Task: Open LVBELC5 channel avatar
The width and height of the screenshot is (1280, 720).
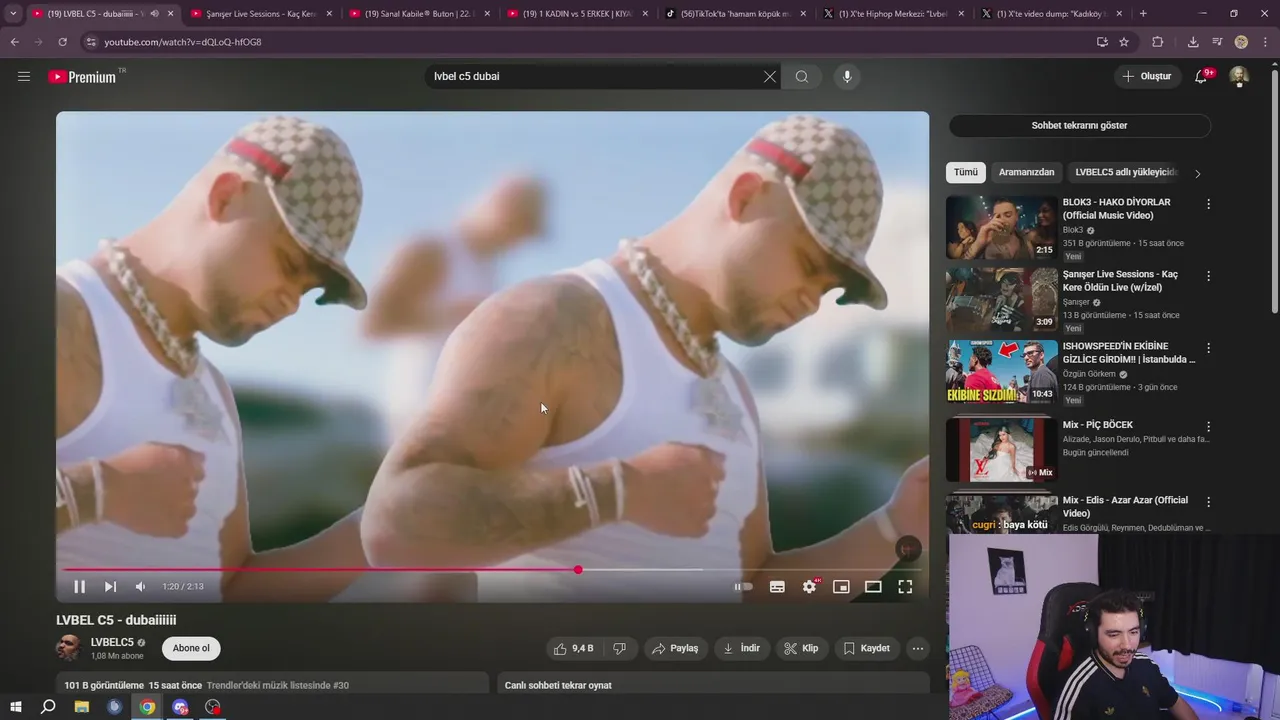Action: 68,648
